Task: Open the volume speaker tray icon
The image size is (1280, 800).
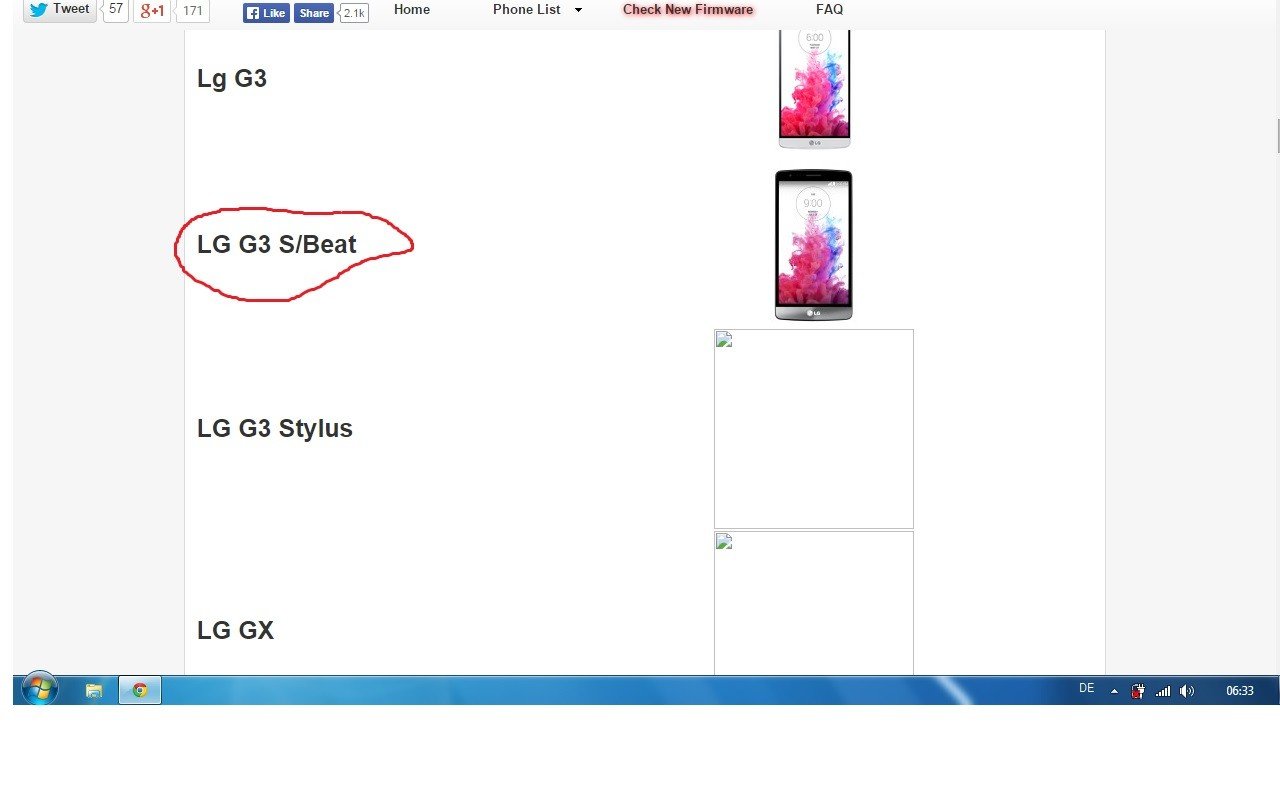Action: 1187,691
